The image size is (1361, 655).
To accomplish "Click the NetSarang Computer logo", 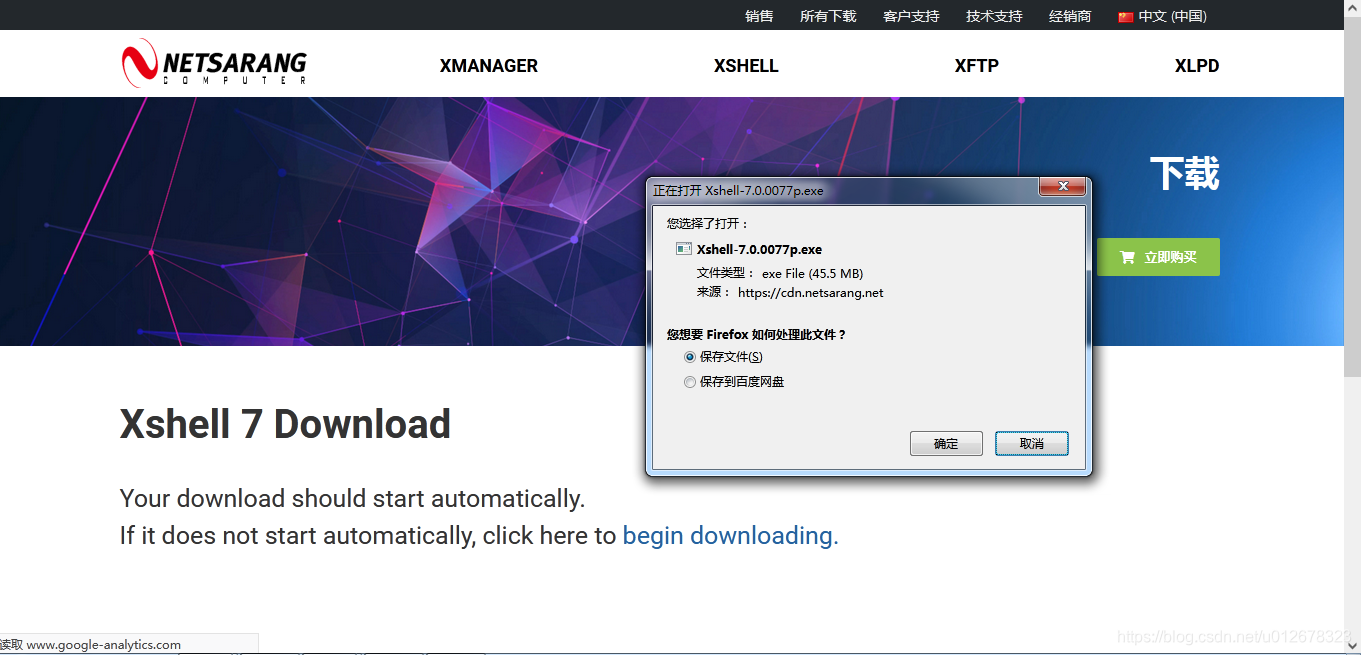I will pyautogui.click(x=213, y=63).
